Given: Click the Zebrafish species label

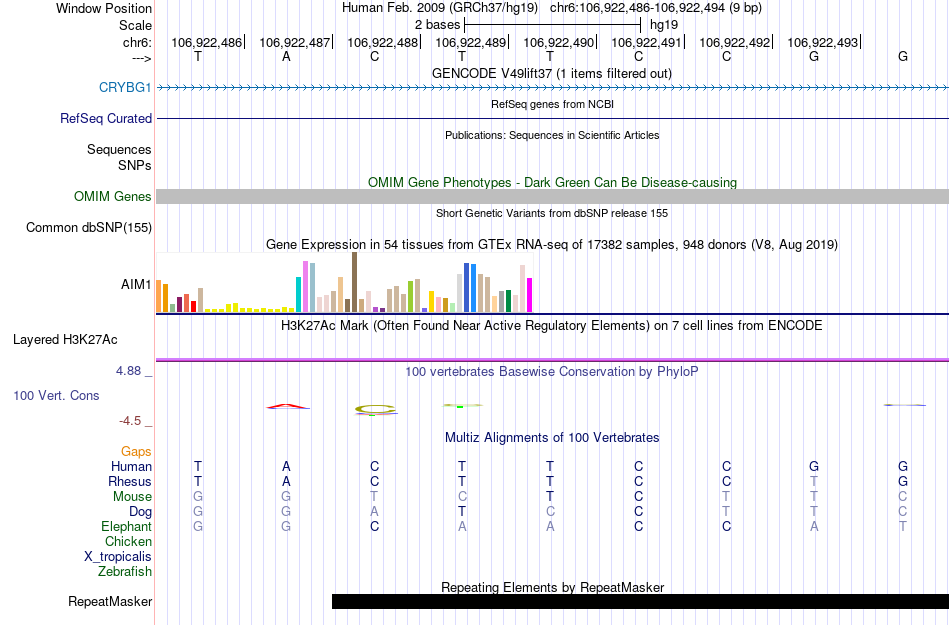Looking at the screenshot, I should pyautogui.click(x=125, y=571).
